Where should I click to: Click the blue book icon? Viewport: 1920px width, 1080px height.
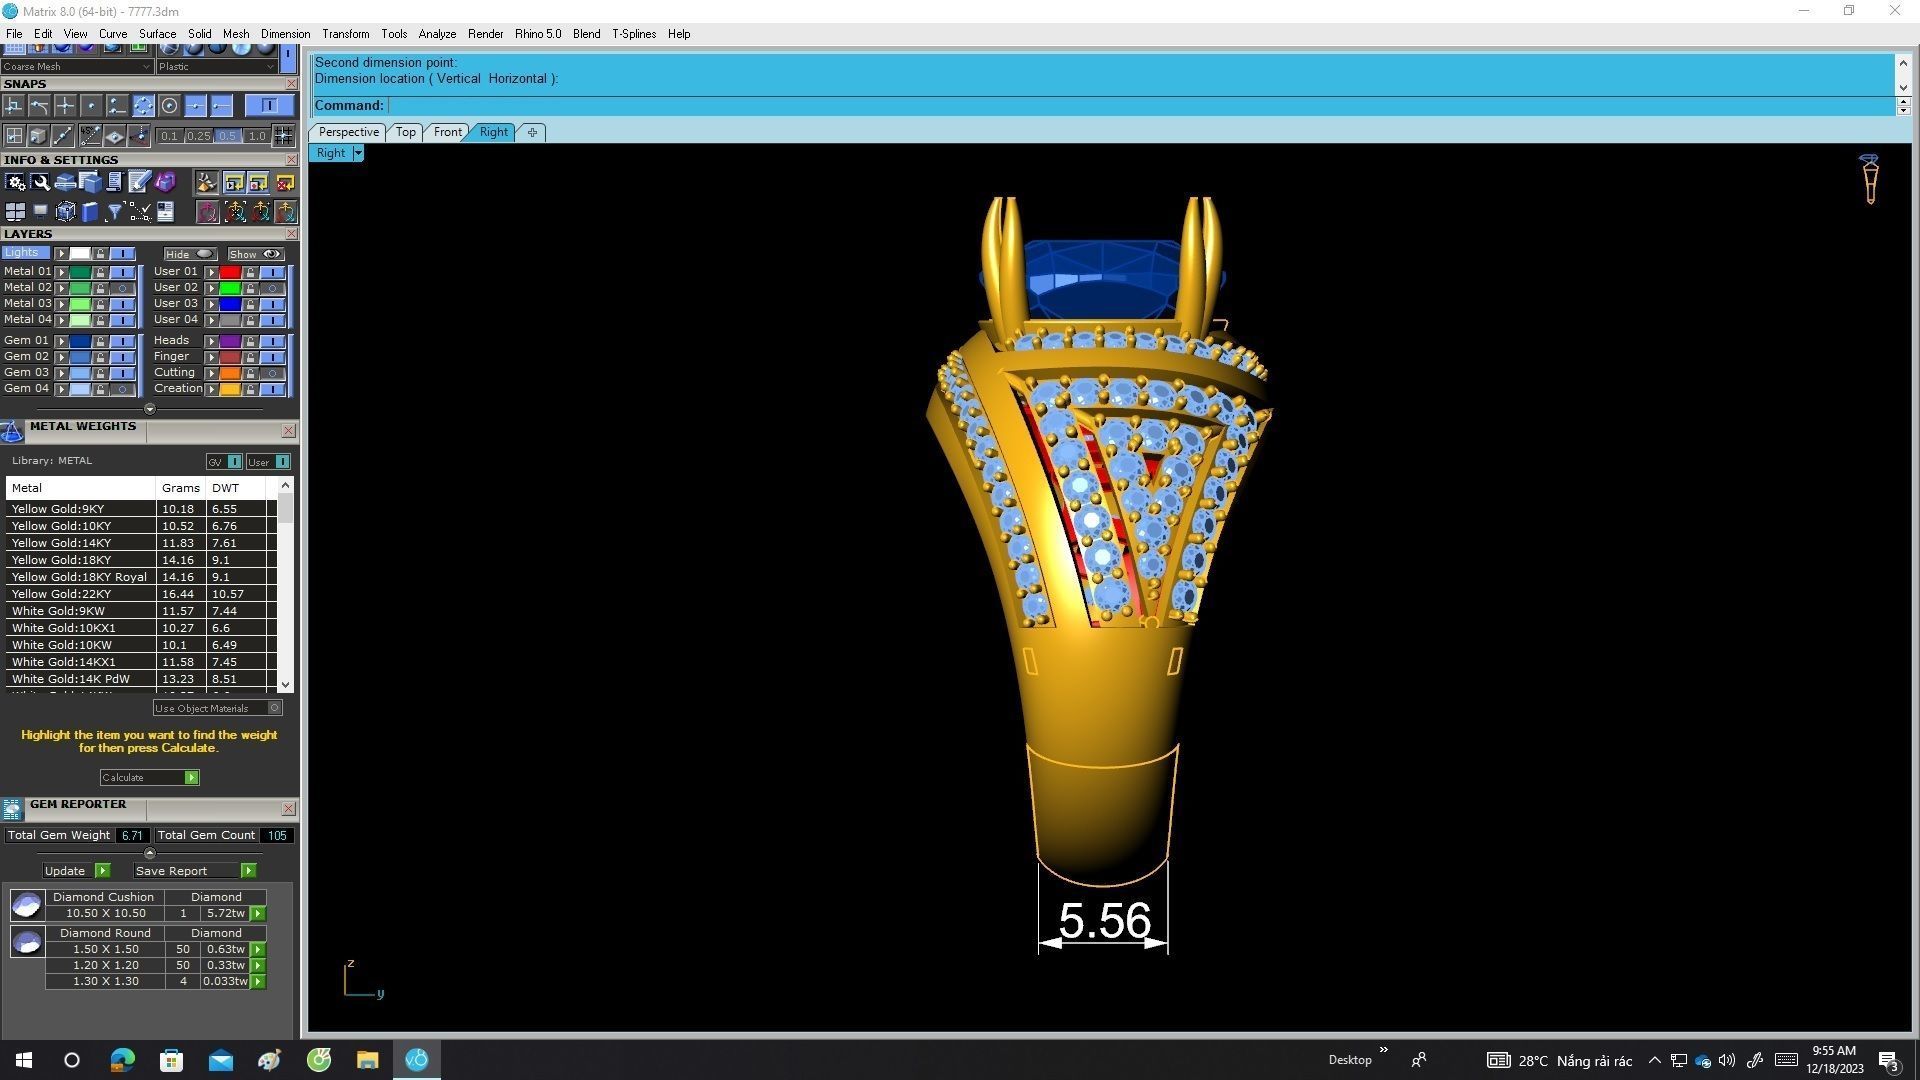(x=90, y=212)
